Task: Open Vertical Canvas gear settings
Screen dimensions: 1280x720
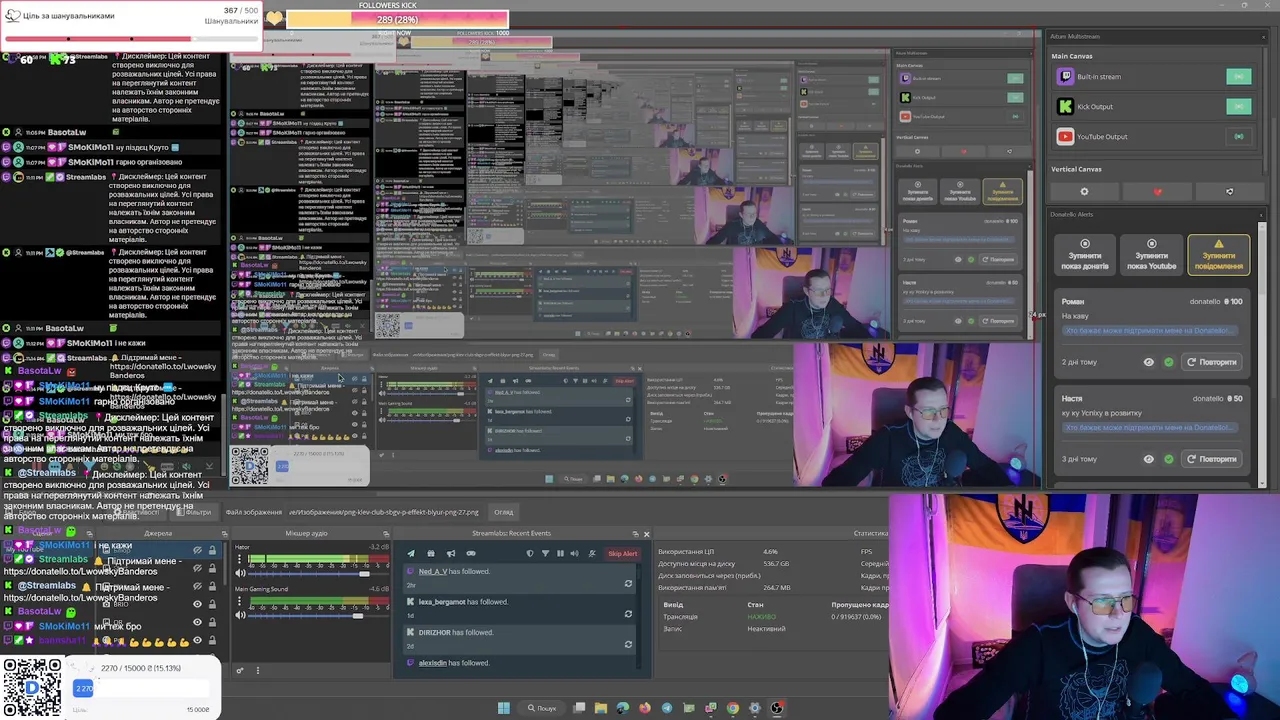Action: [1084, 191]
